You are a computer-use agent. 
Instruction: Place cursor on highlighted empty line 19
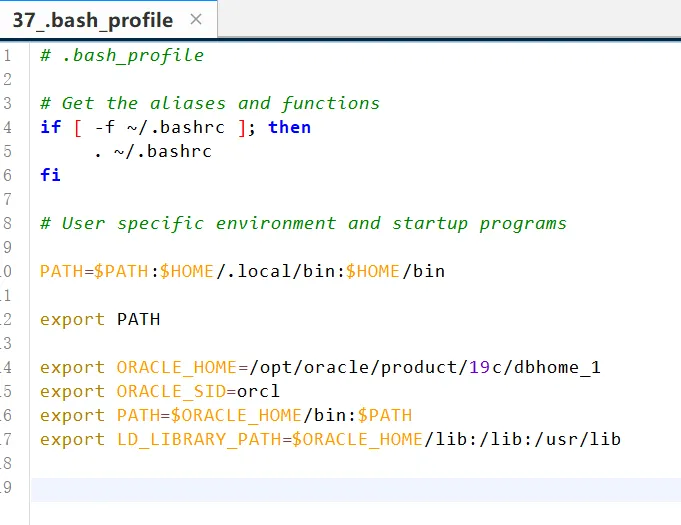point(356,490)
